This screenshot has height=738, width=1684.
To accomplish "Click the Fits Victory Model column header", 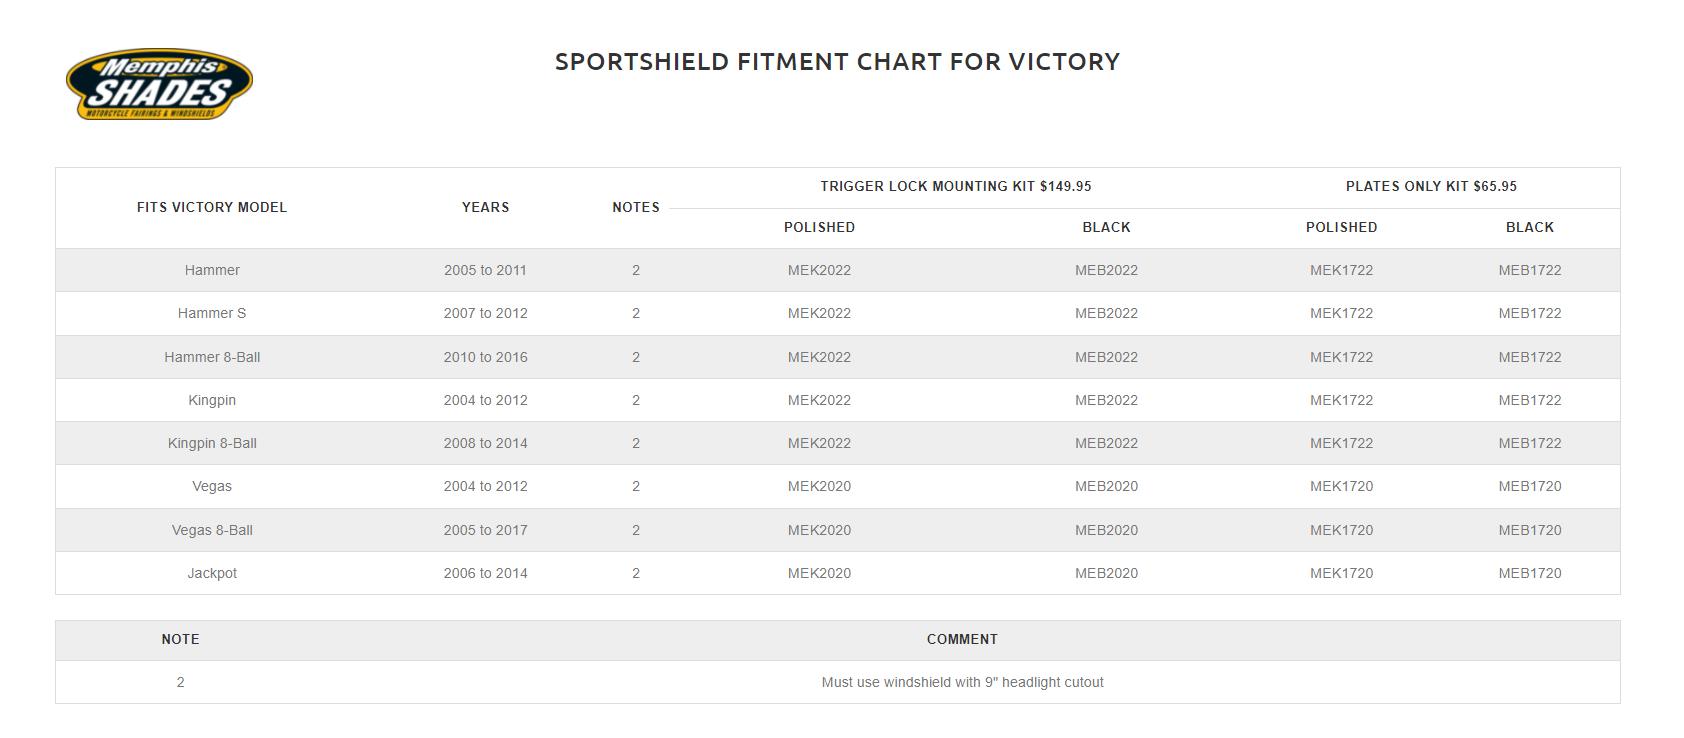I will coord(212,207).
